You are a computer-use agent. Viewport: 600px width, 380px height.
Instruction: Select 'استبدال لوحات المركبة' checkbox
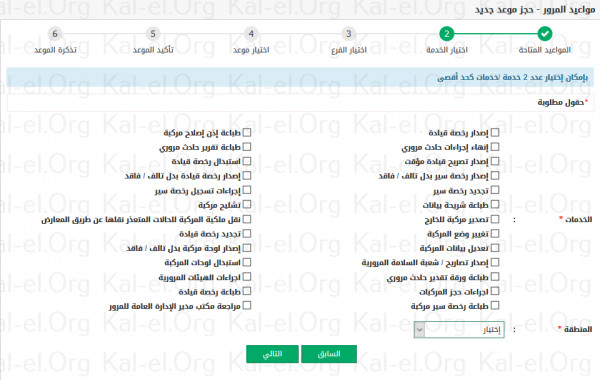coord(247,262)
